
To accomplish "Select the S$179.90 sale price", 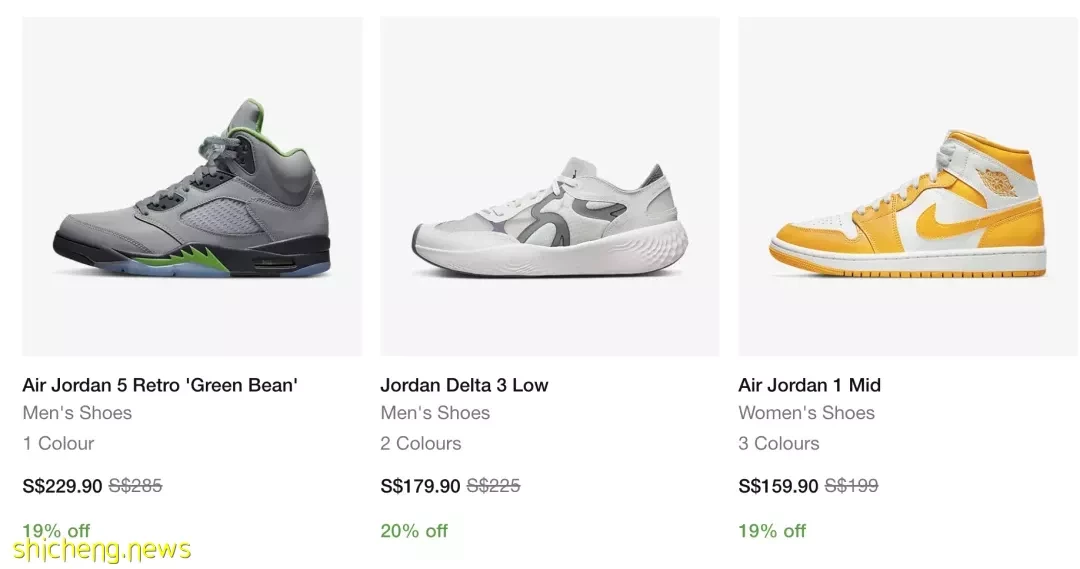I will [420, 486].
